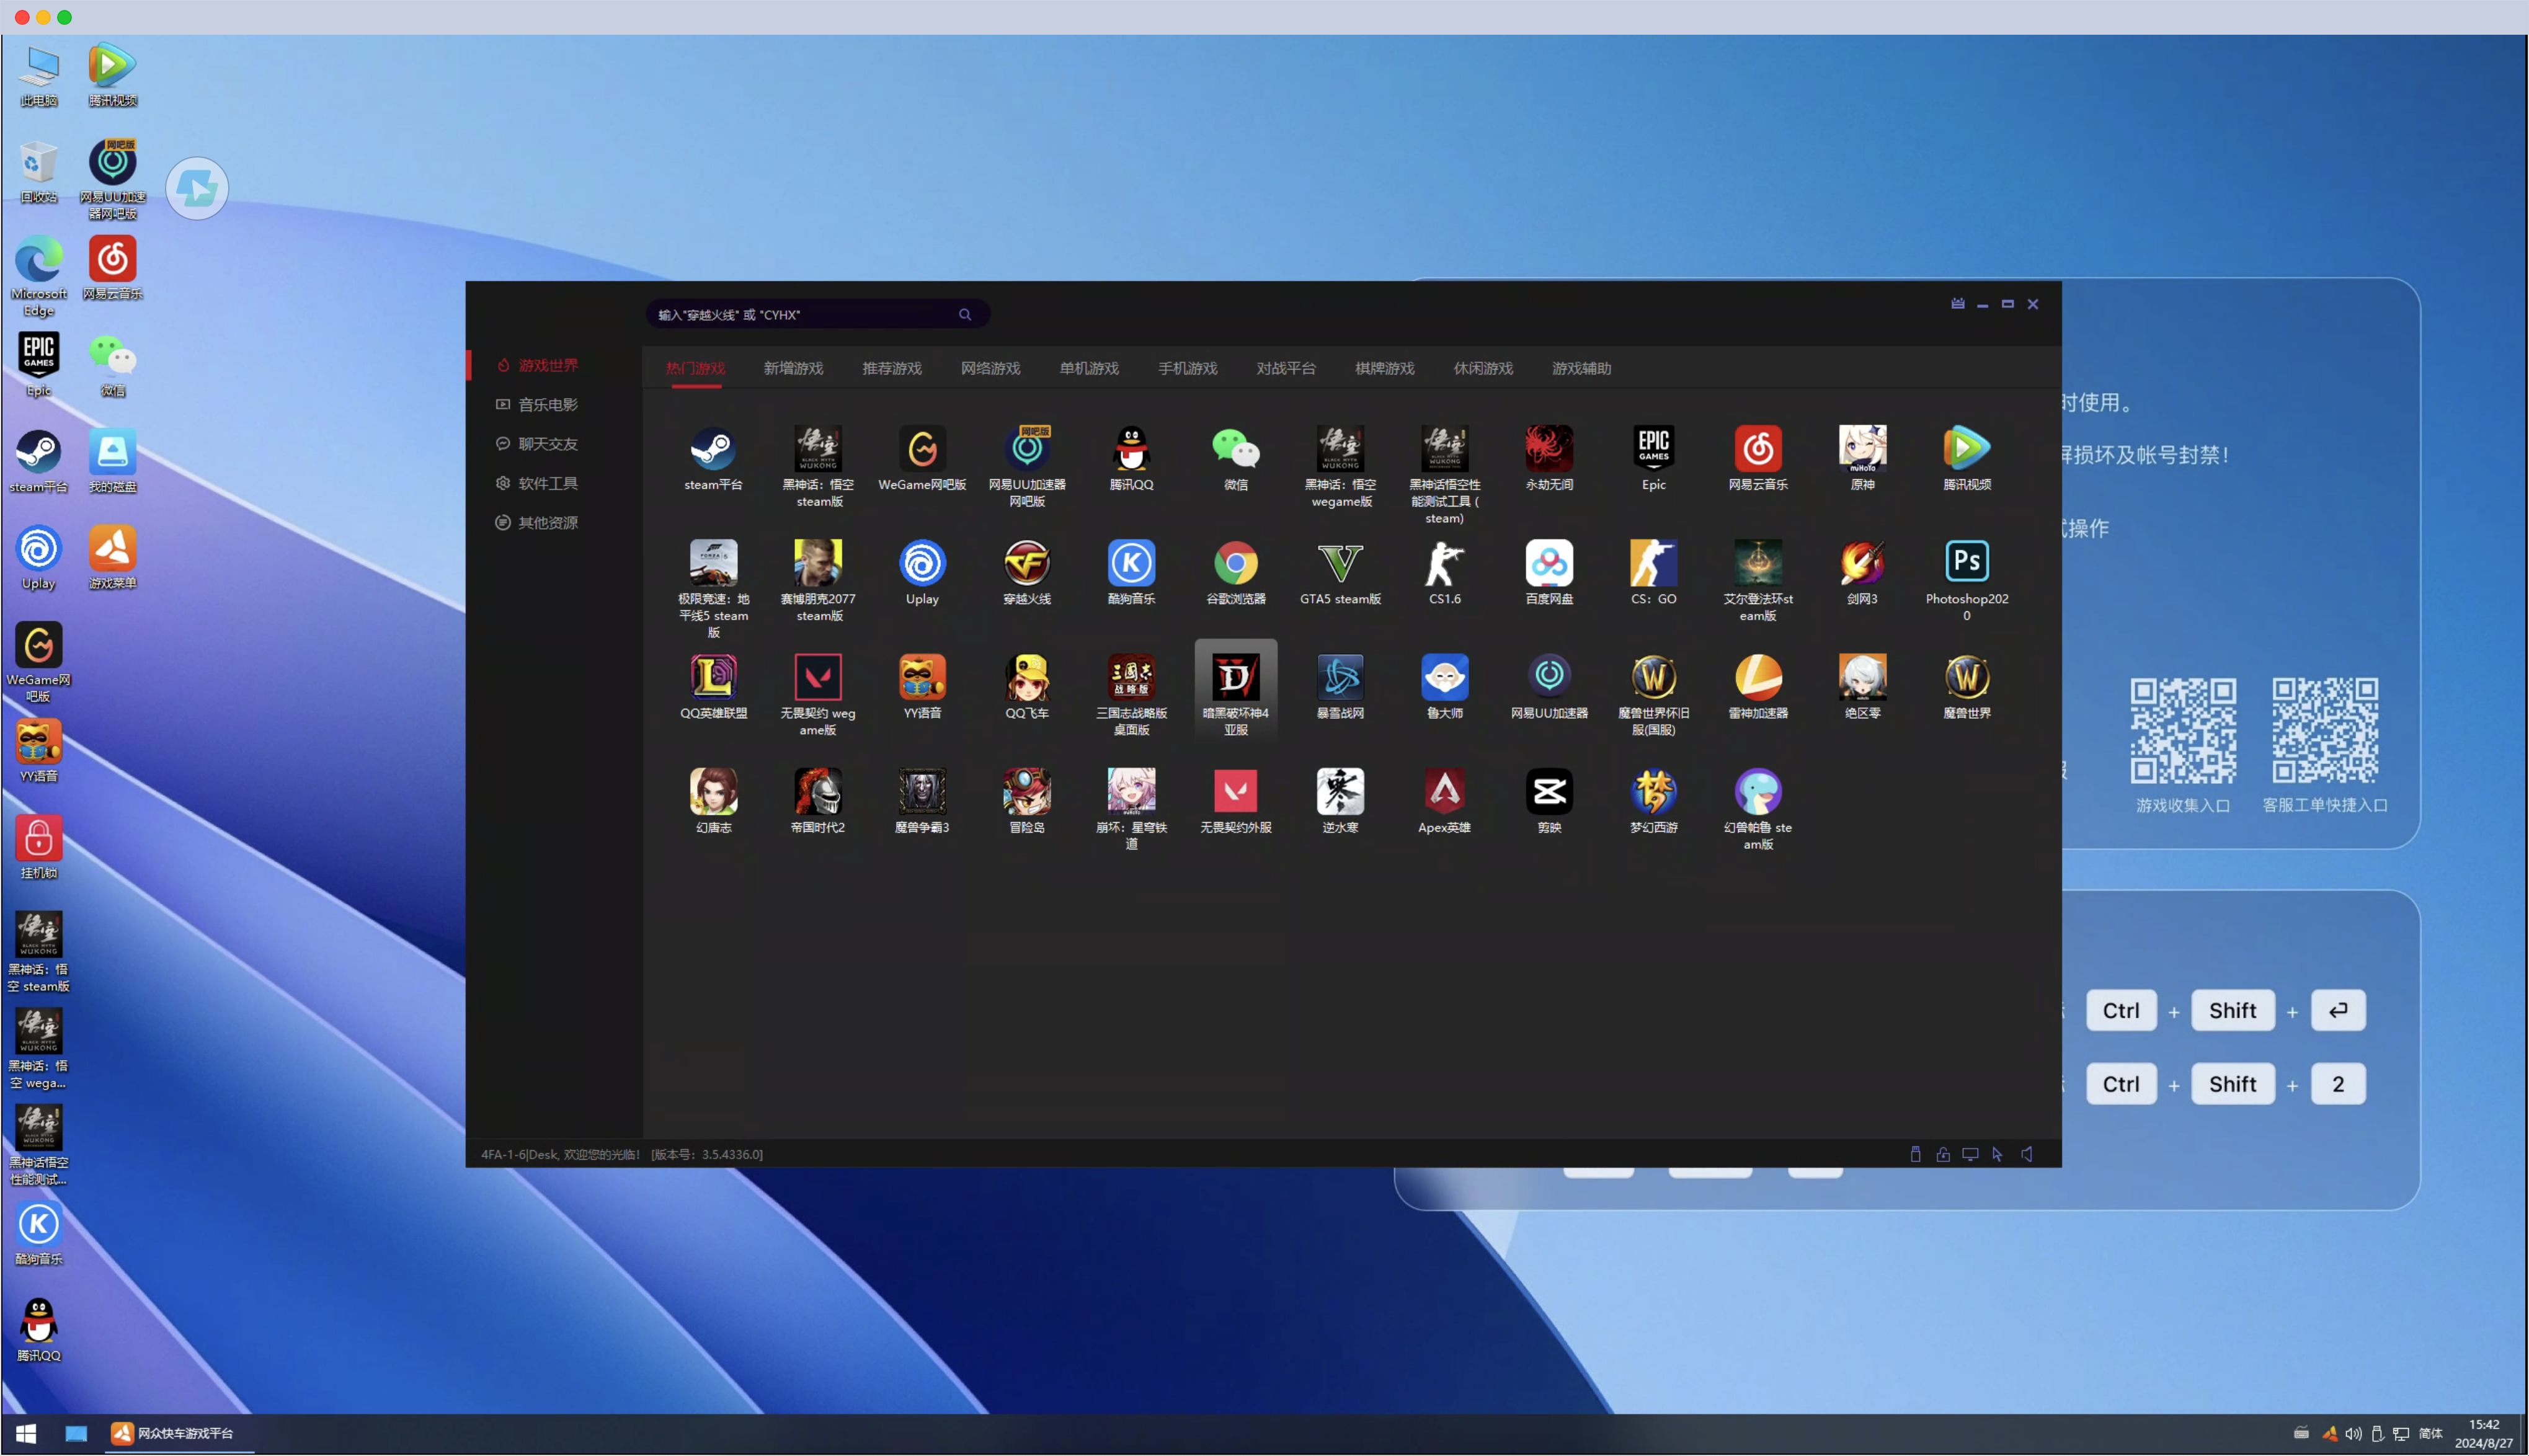Viewport: 2529px width, 1456px height.
Task: Click the monitor display status icon
Action: 1970,1154
